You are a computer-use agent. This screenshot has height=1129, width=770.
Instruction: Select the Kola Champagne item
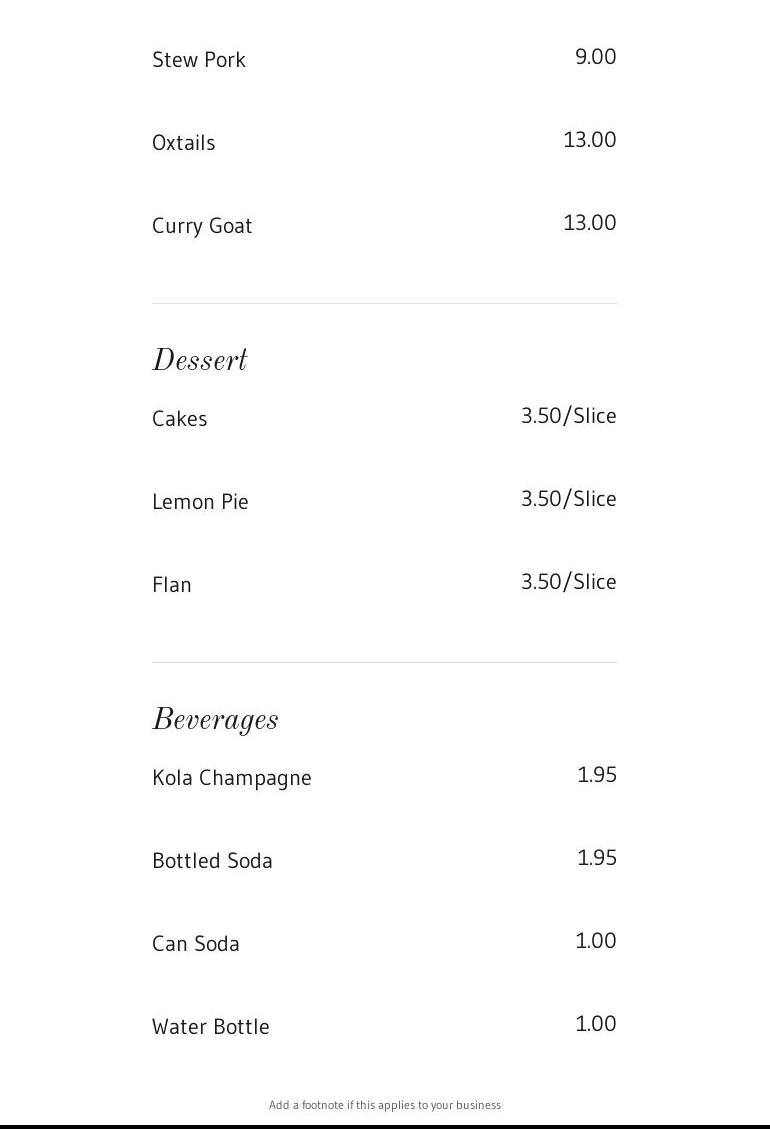tap(232, 778)
